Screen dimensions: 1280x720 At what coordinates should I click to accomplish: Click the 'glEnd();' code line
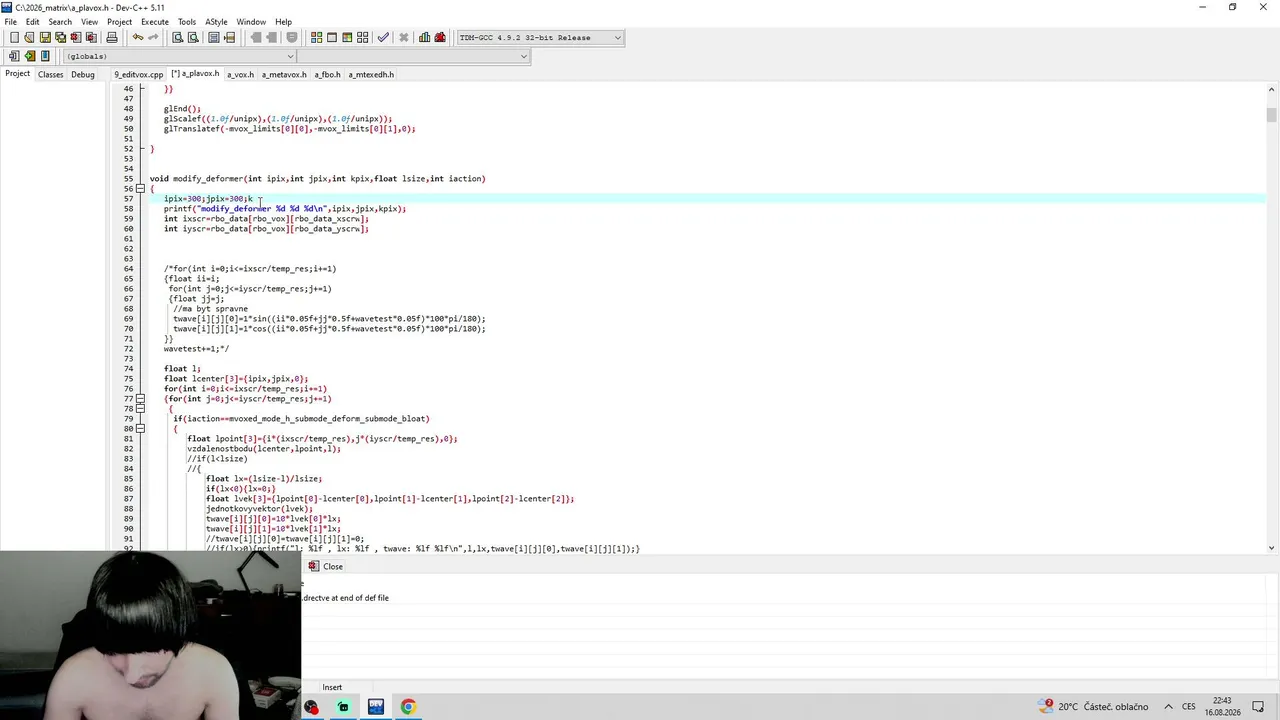coord(182,109)
